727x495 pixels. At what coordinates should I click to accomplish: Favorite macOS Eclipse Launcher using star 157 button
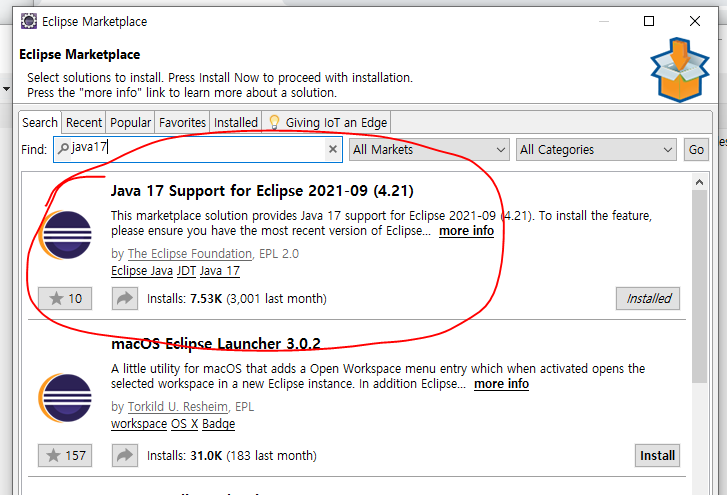click(65, 456)
